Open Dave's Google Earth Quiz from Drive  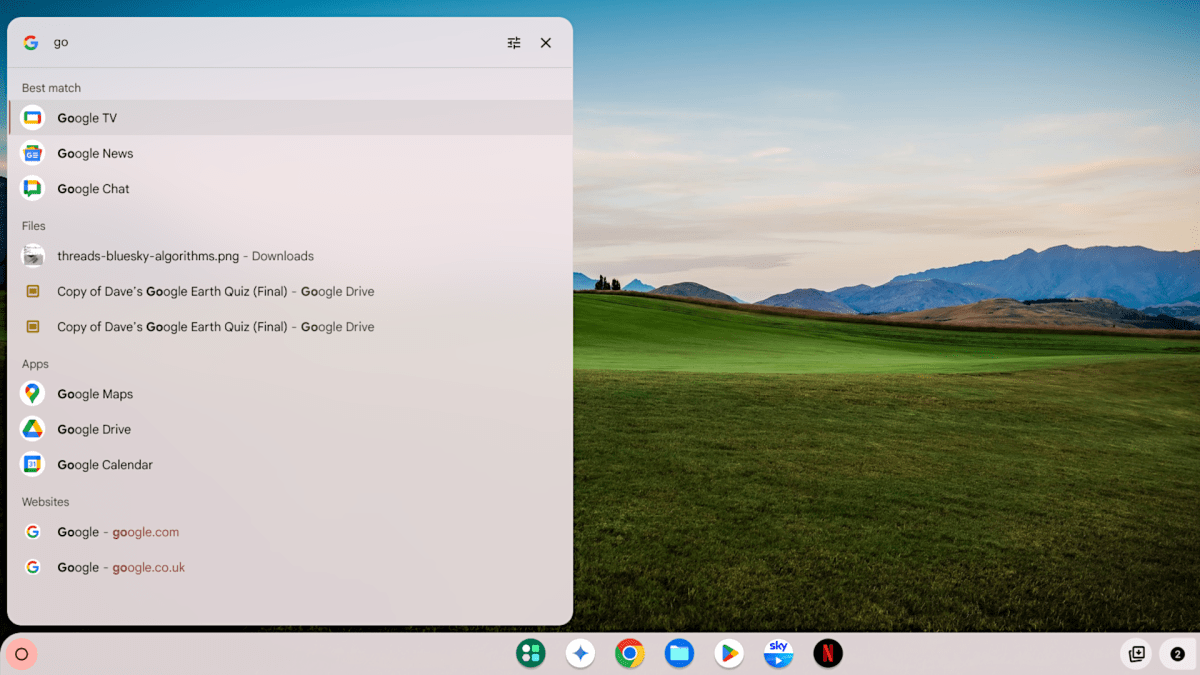pyautogui.click(x=213, y=291)
